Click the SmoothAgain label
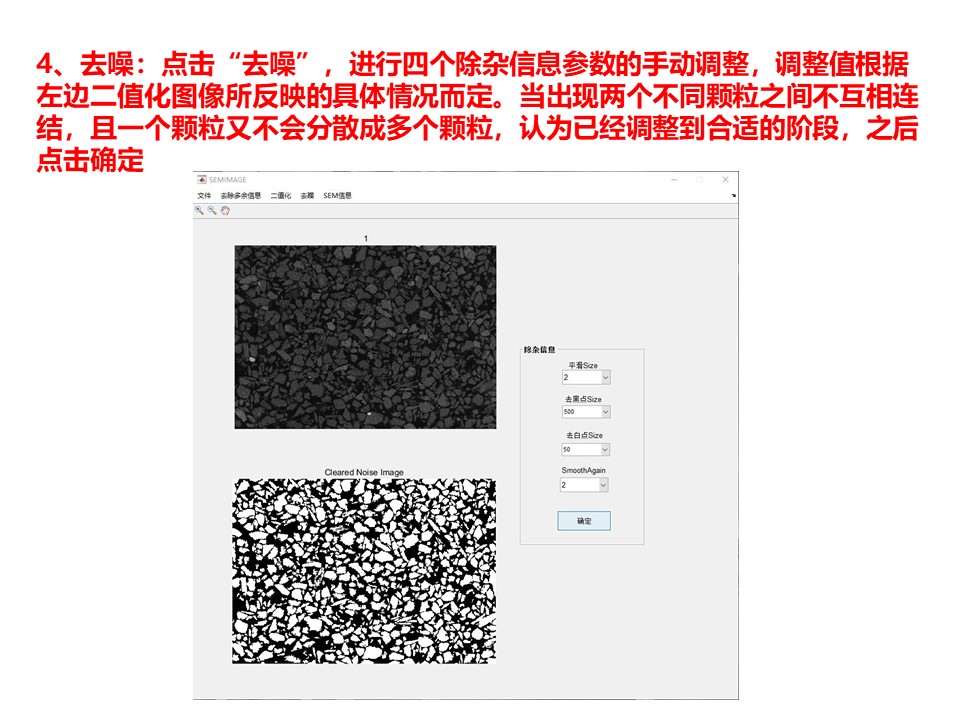This screenshot has width=960, height=720. pos(583,470)
